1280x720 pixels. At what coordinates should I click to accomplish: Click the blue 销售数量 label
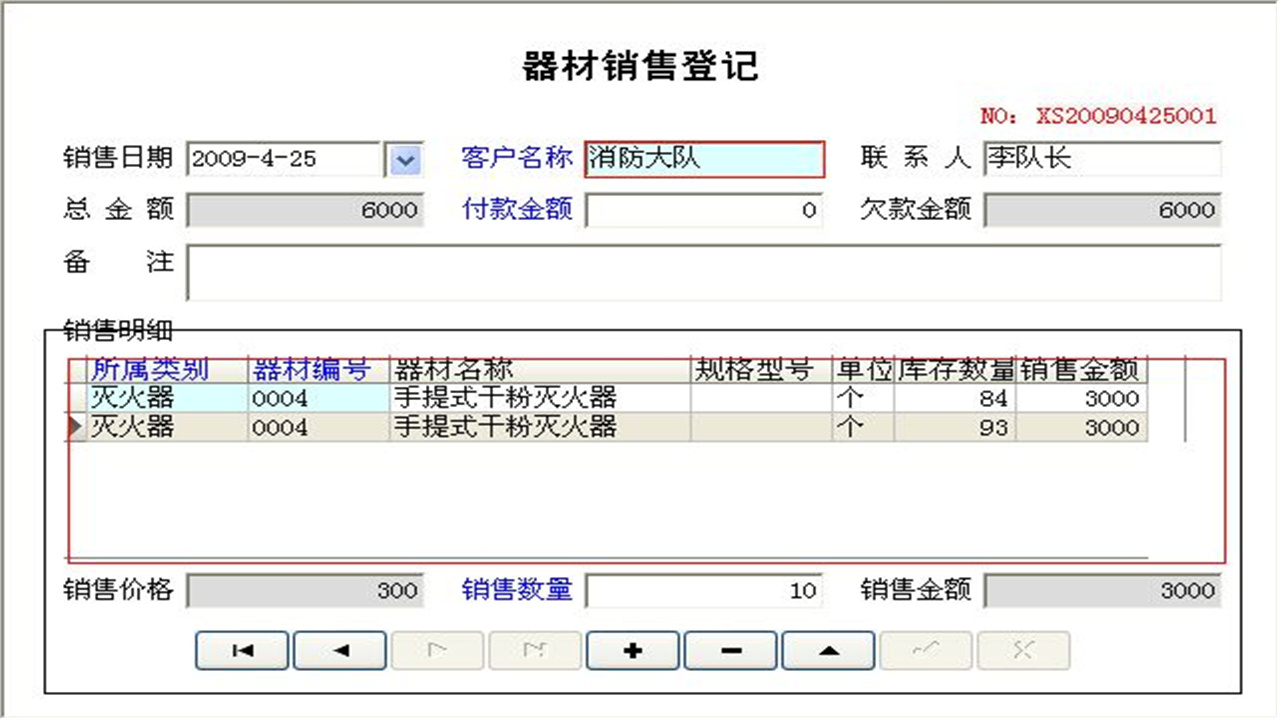pyautogui.click(x=517, y=590)
